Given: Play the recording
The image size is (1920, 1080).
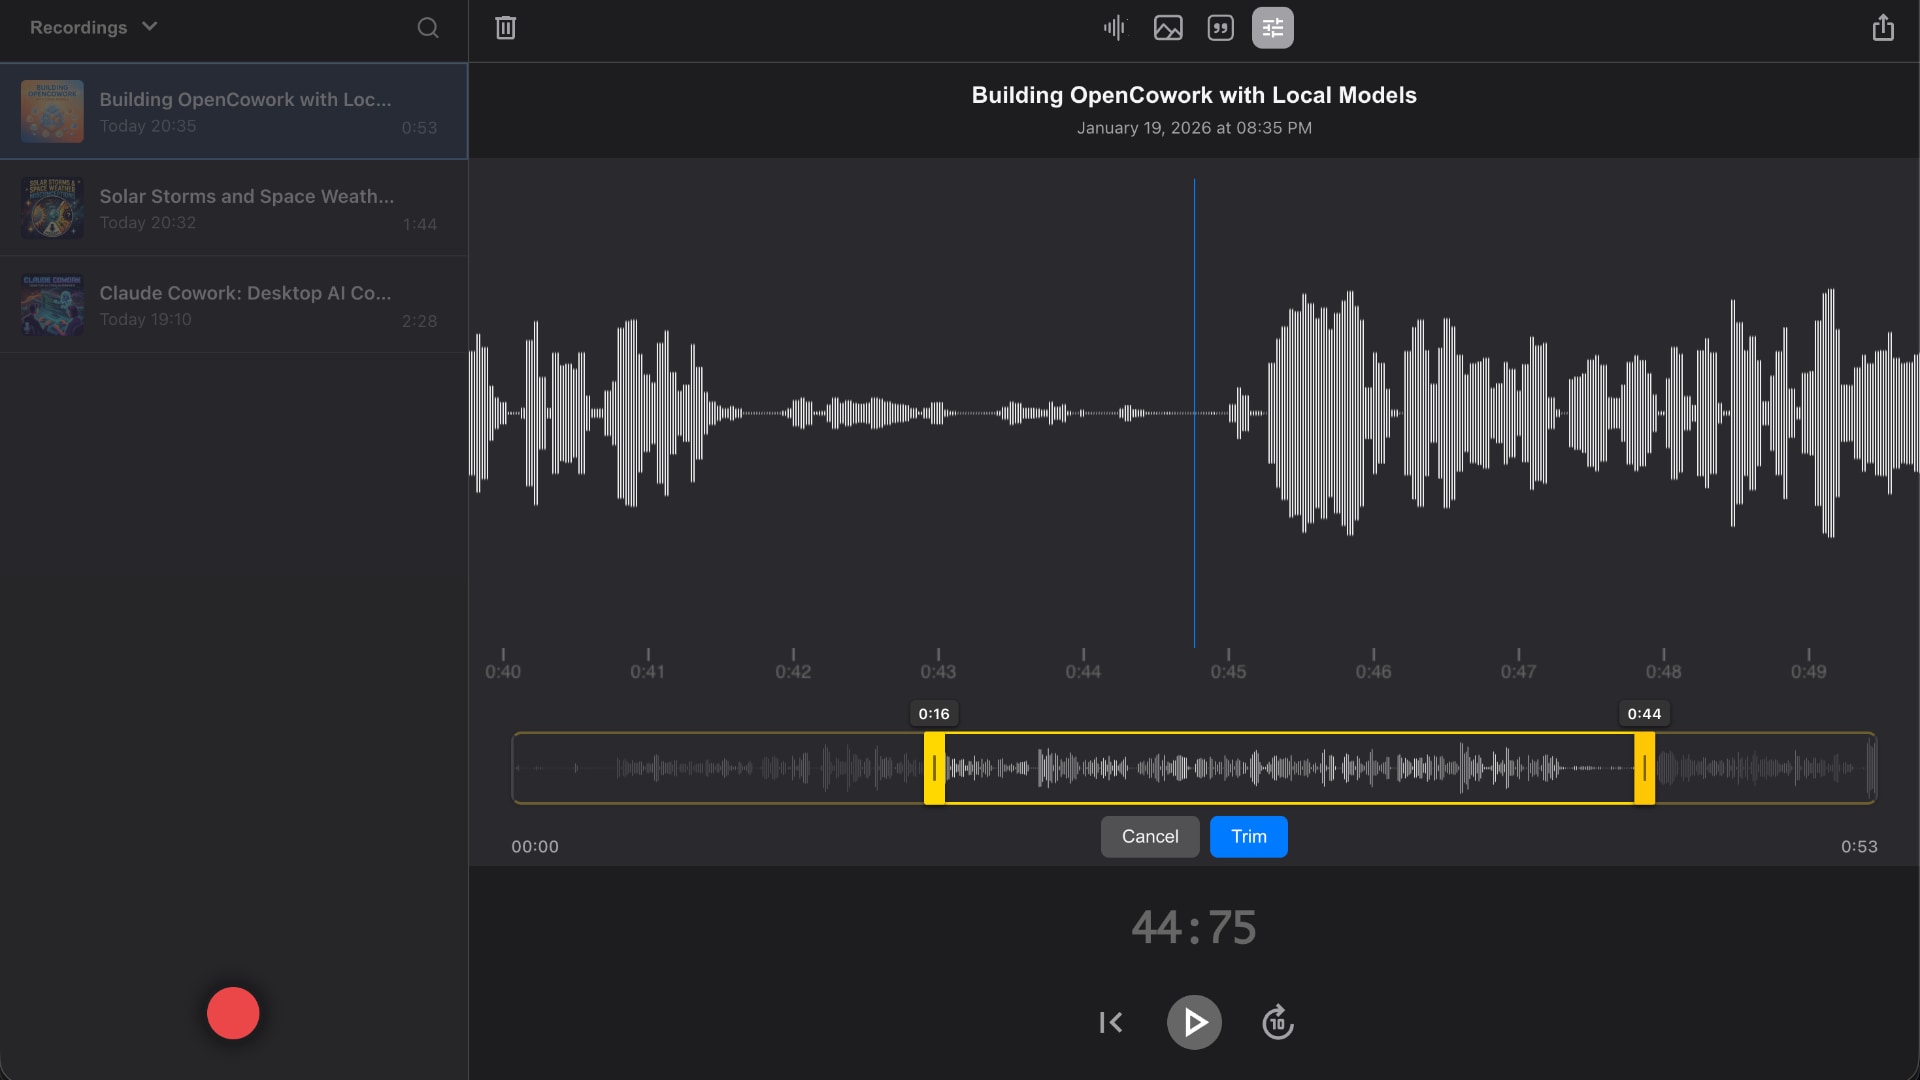Looking at the screenshot, I should [x=1194, y=1022].
